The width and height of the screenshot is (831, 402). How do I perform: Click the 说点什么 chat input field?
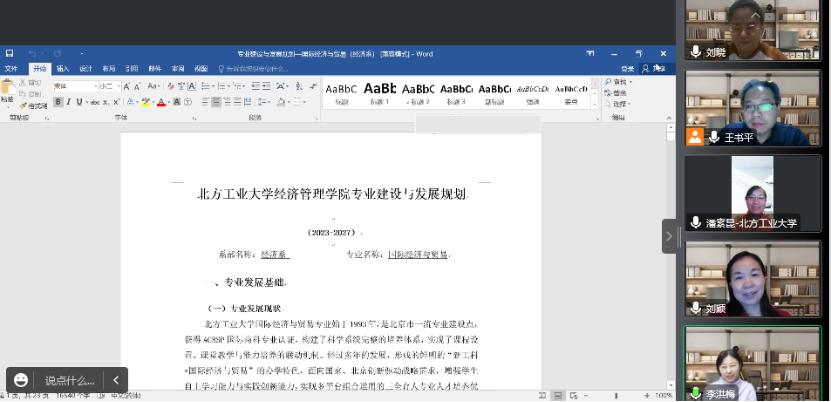click(x=69, y=380)
